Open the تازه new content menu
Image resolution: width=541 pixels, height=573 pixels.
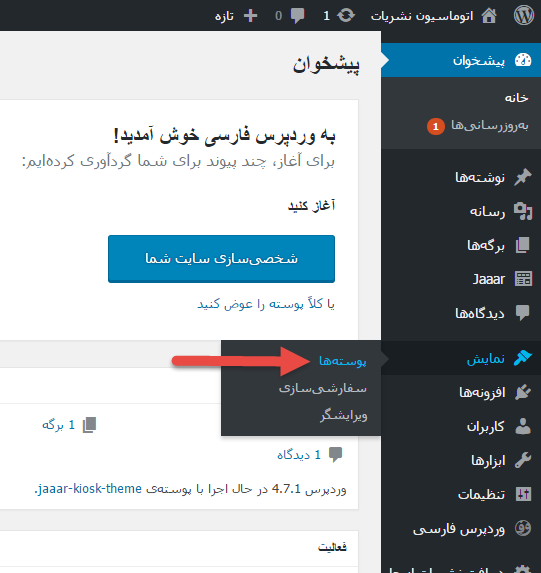(224, 16)
